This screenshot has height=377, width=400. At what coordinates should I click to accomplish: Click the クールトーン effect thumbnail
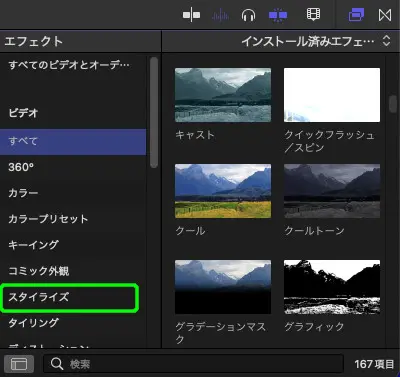pos(332,191)
